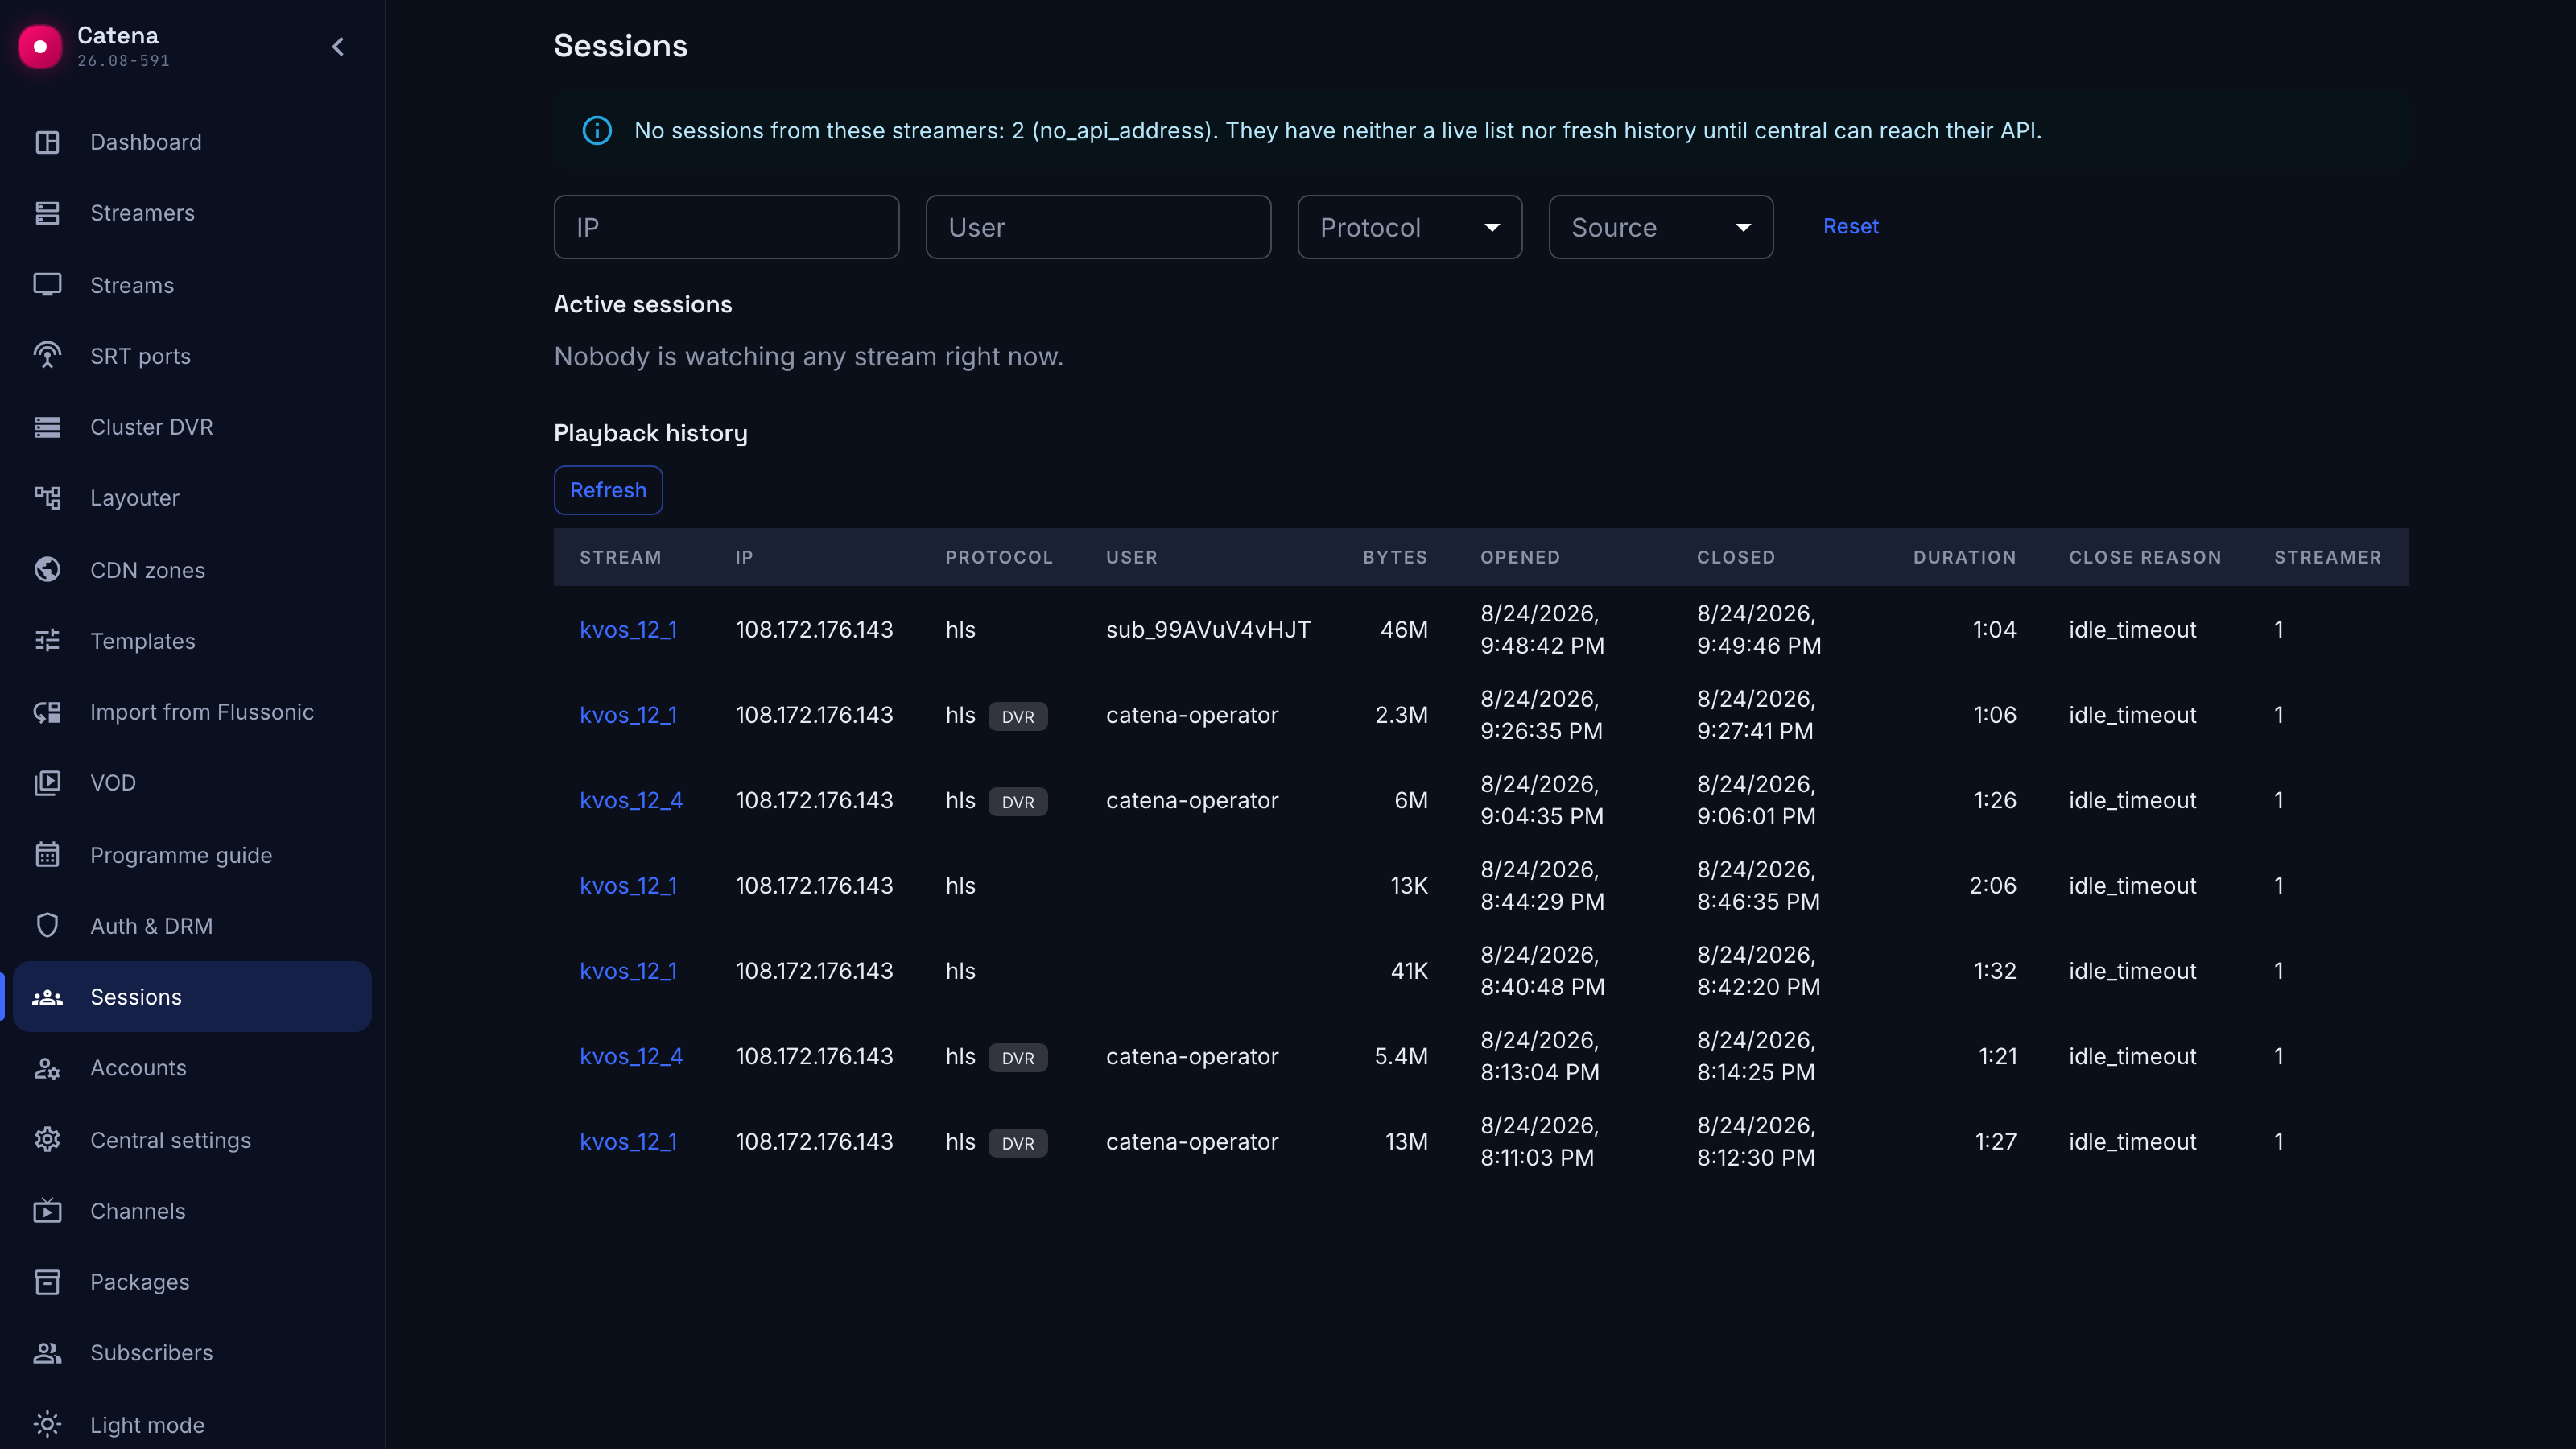The width and height of the screenshot is (2576, 1449).
Task: Click the Dashboard grid icon
Action: point(47,142)
